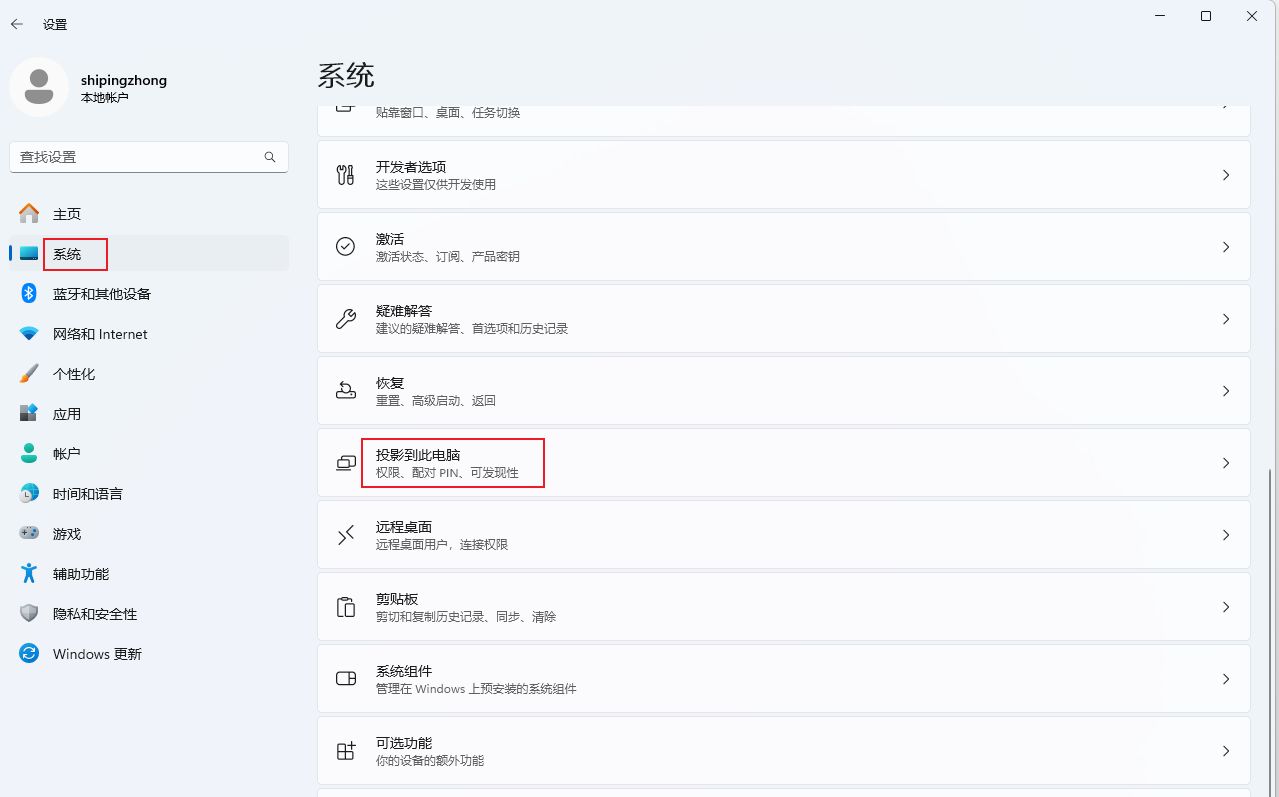
Task: Click the recovery icon
Action: tap(346, 391)
